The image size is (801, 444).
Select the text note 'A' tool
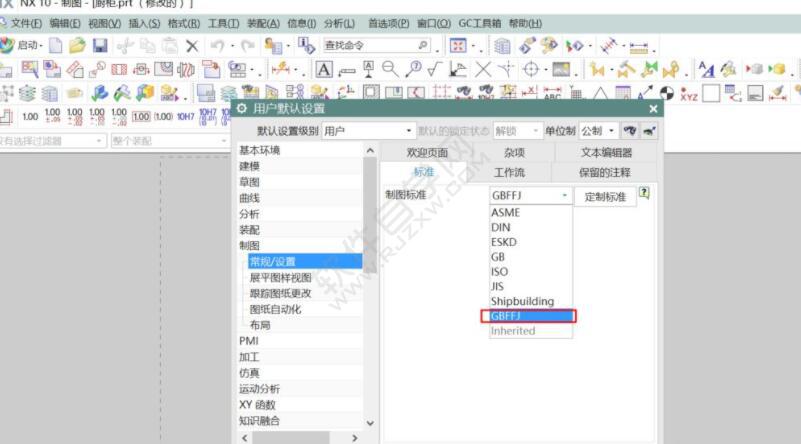click(x=323, y=69)
